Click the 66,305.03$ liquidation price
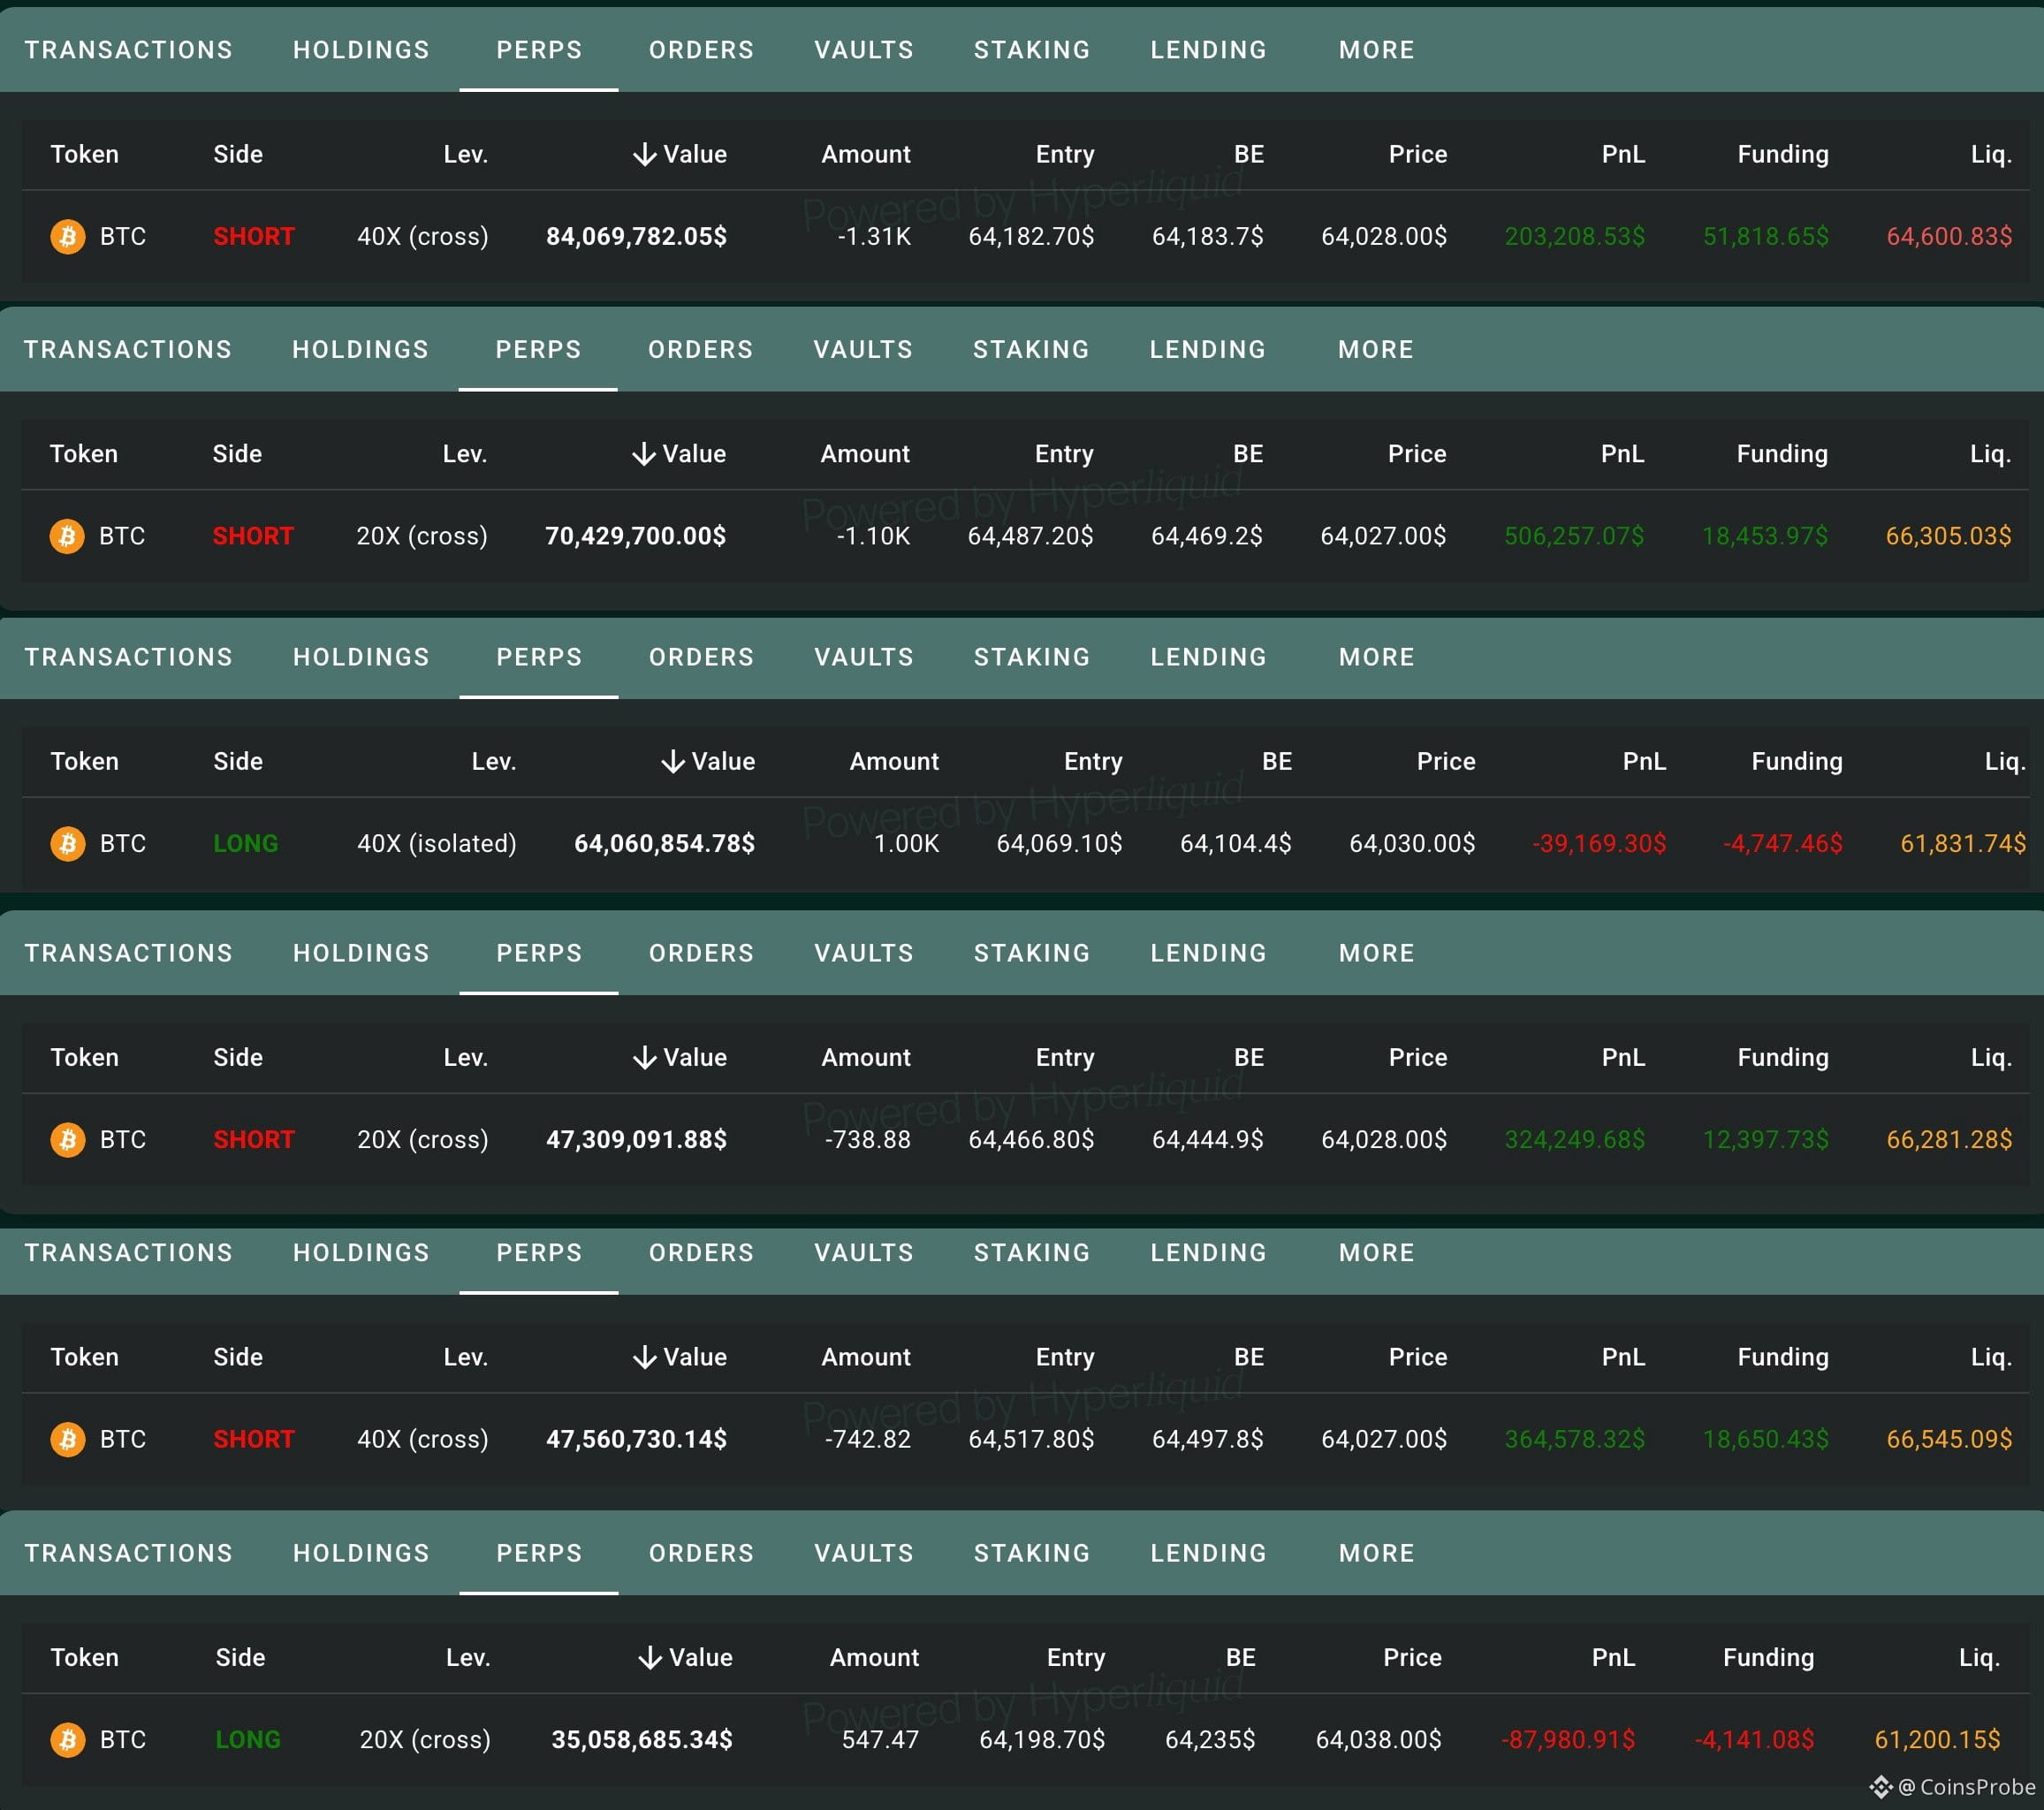This screenshot has width=2044, height=1810. click(1948, 537)
